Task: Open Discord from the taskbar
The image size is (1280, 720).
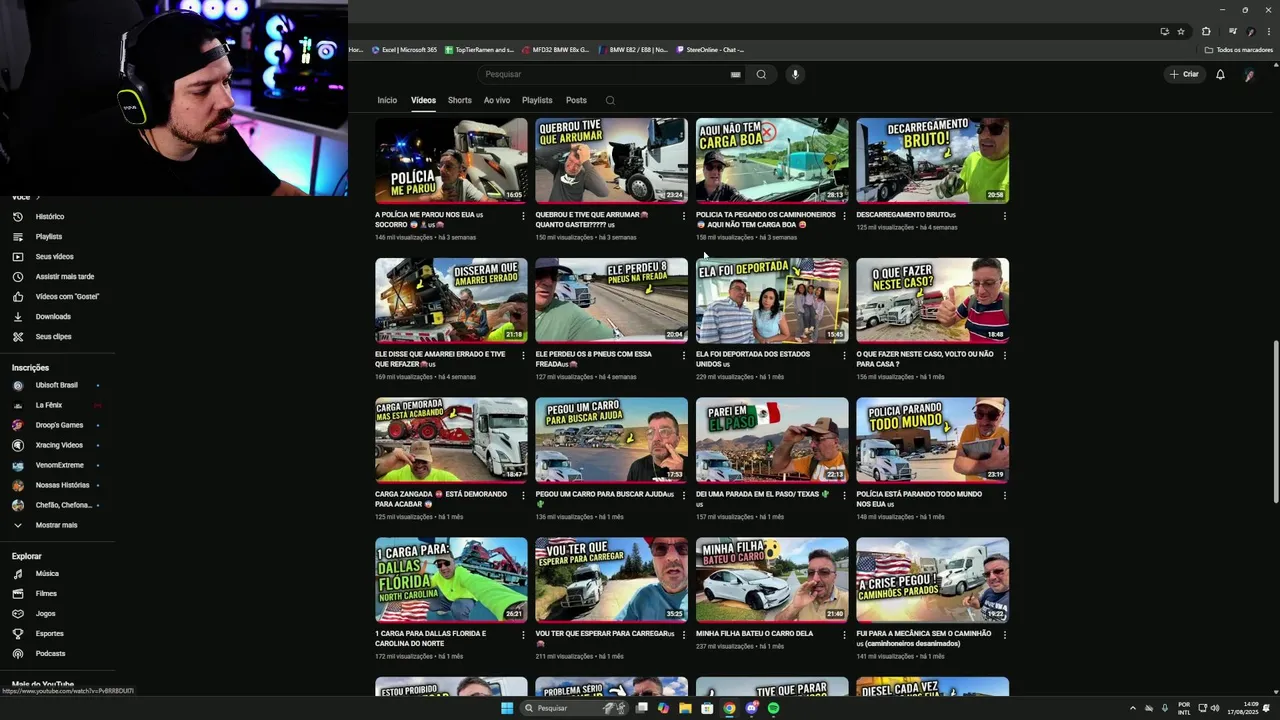Action: 751,708
